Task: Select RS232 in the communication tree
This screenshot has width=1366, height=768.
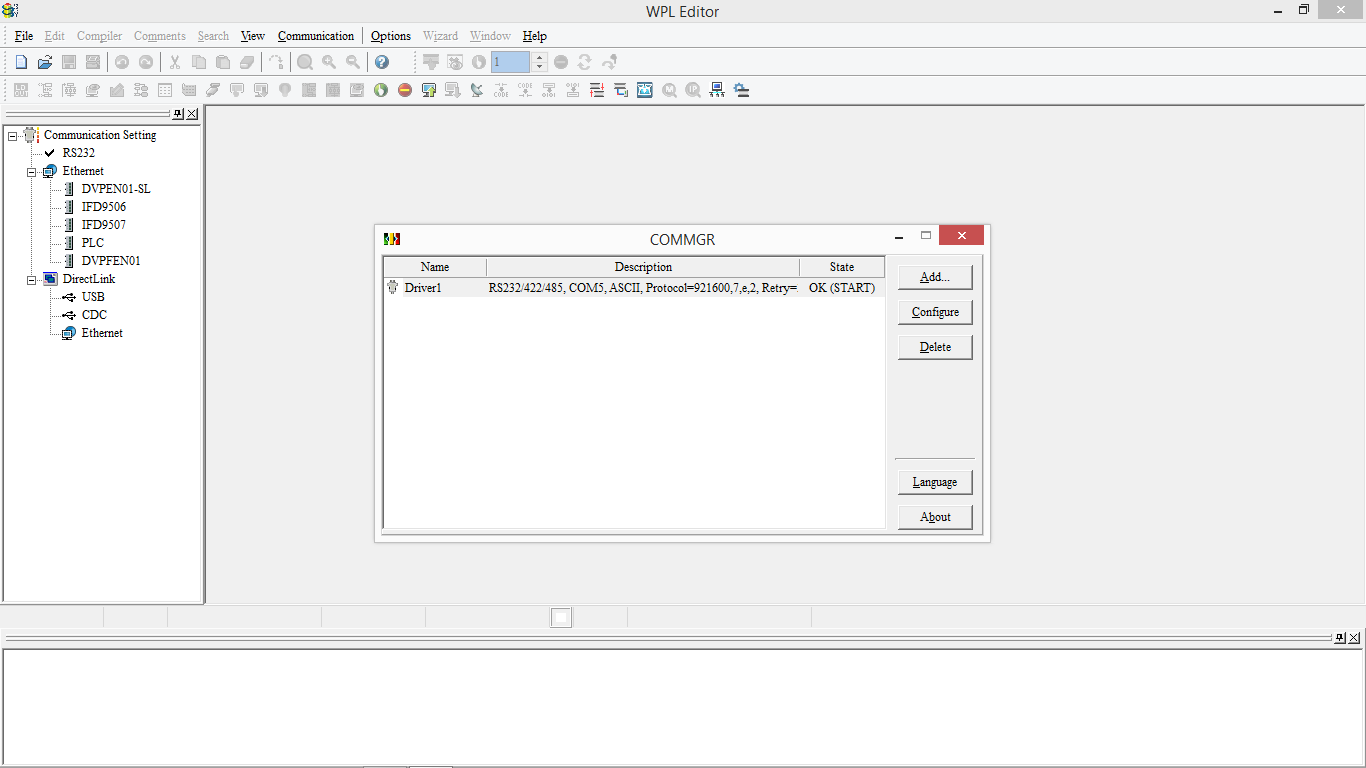Action: (79, 153)
